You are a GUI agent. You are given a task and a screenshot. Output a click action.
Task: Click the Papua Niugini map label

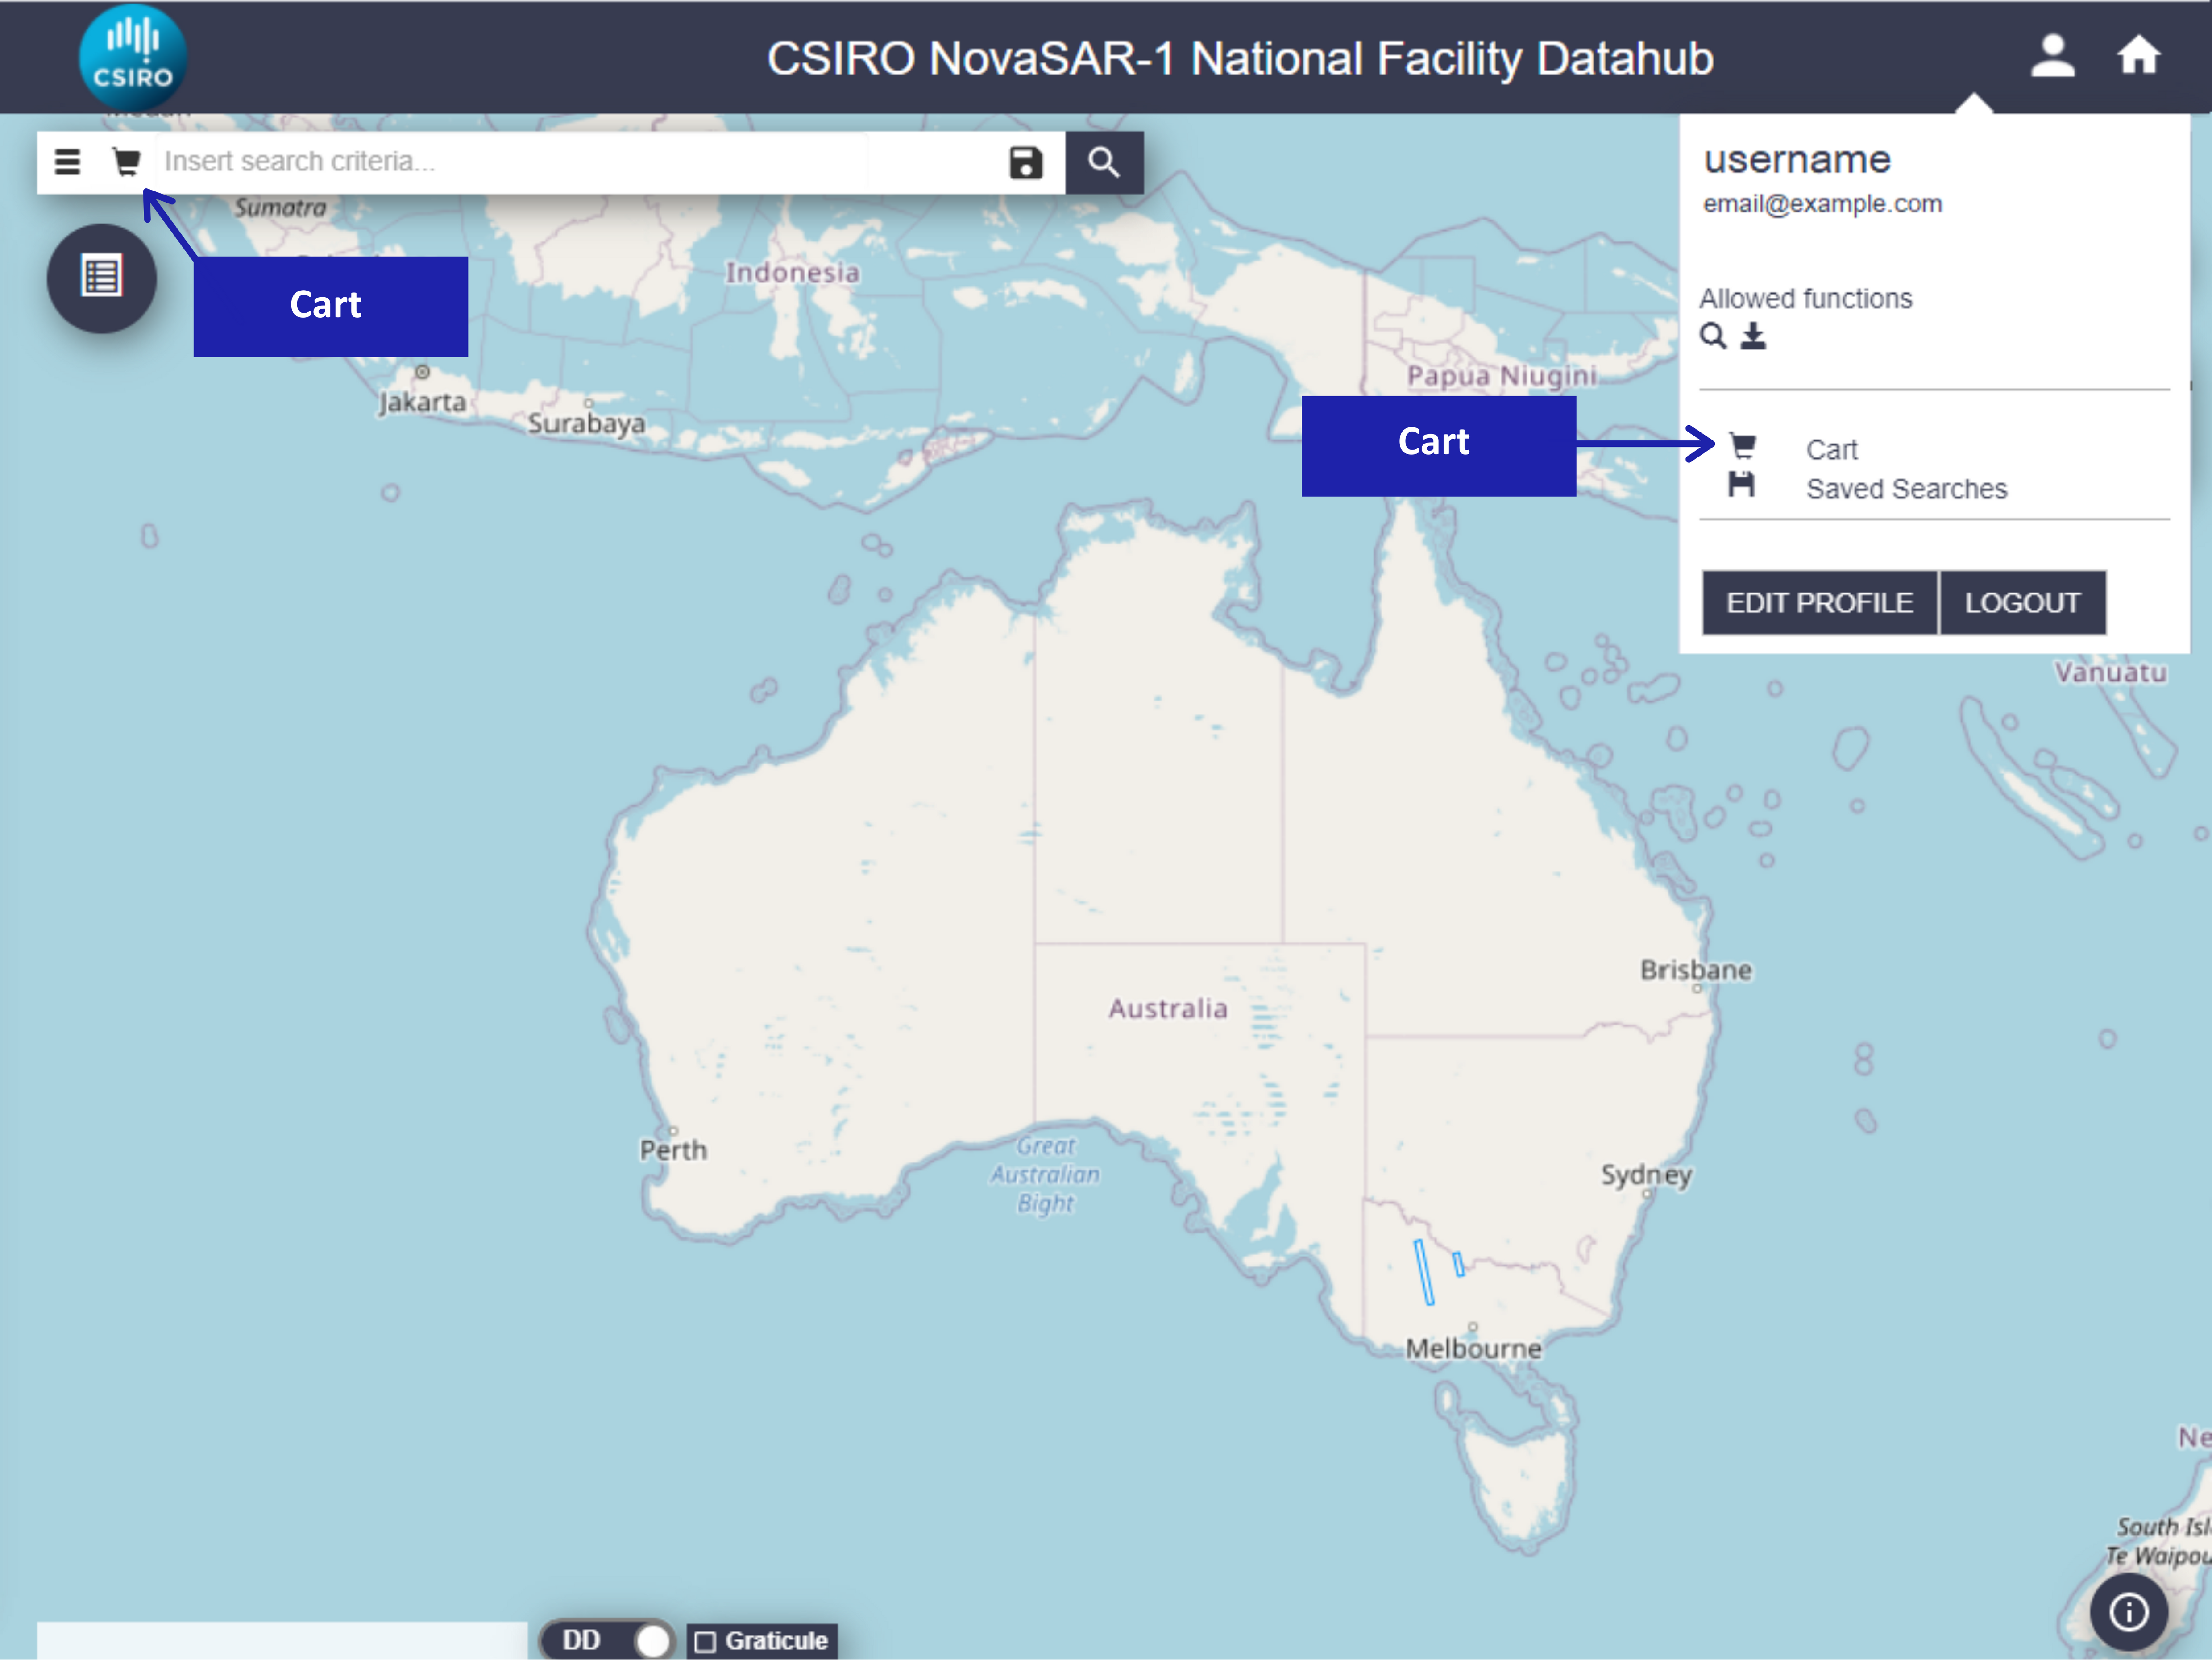point(1501,376)
